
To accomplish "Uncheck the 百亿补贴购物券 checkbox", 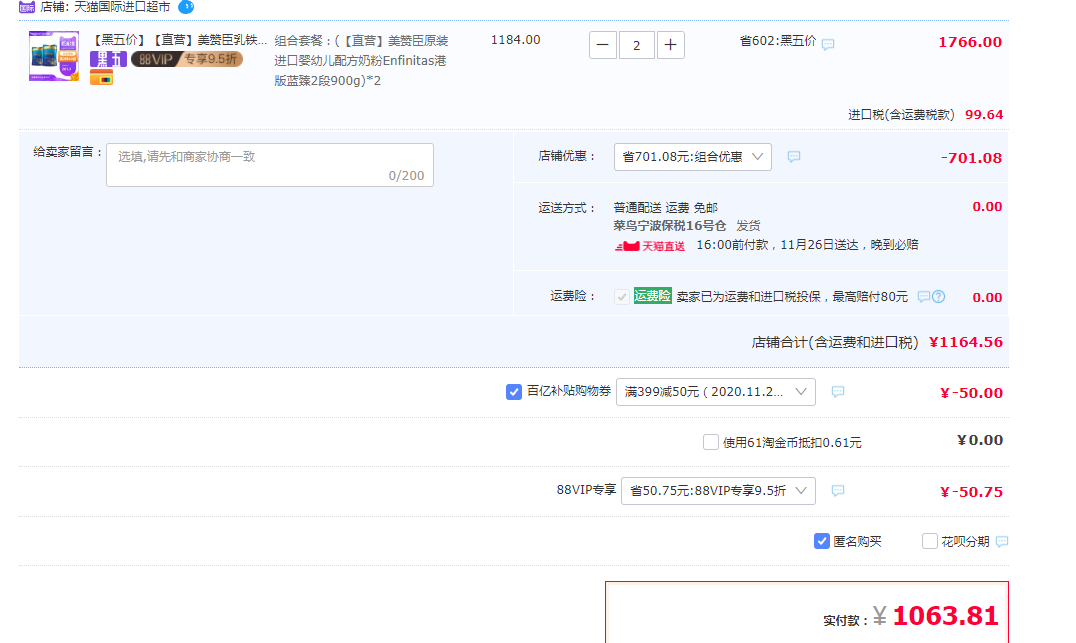I will pos(513,392).
